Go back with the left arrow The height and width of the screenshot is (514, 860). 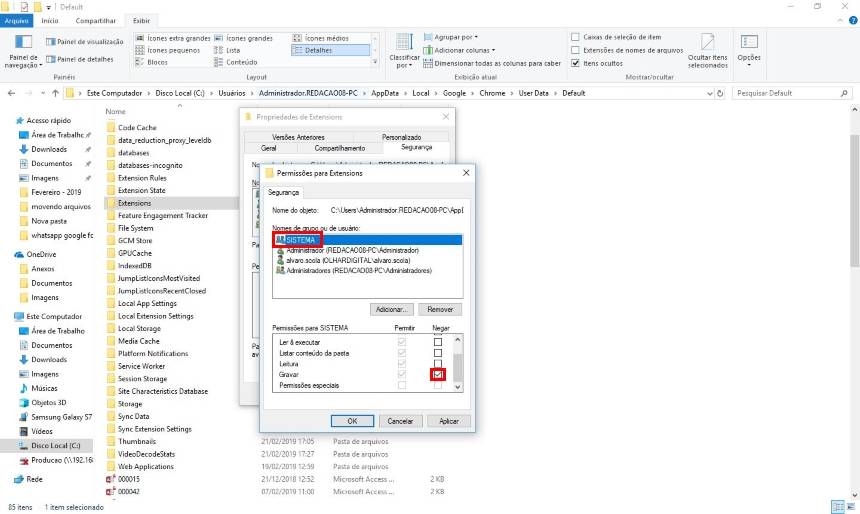pos(12,93)
